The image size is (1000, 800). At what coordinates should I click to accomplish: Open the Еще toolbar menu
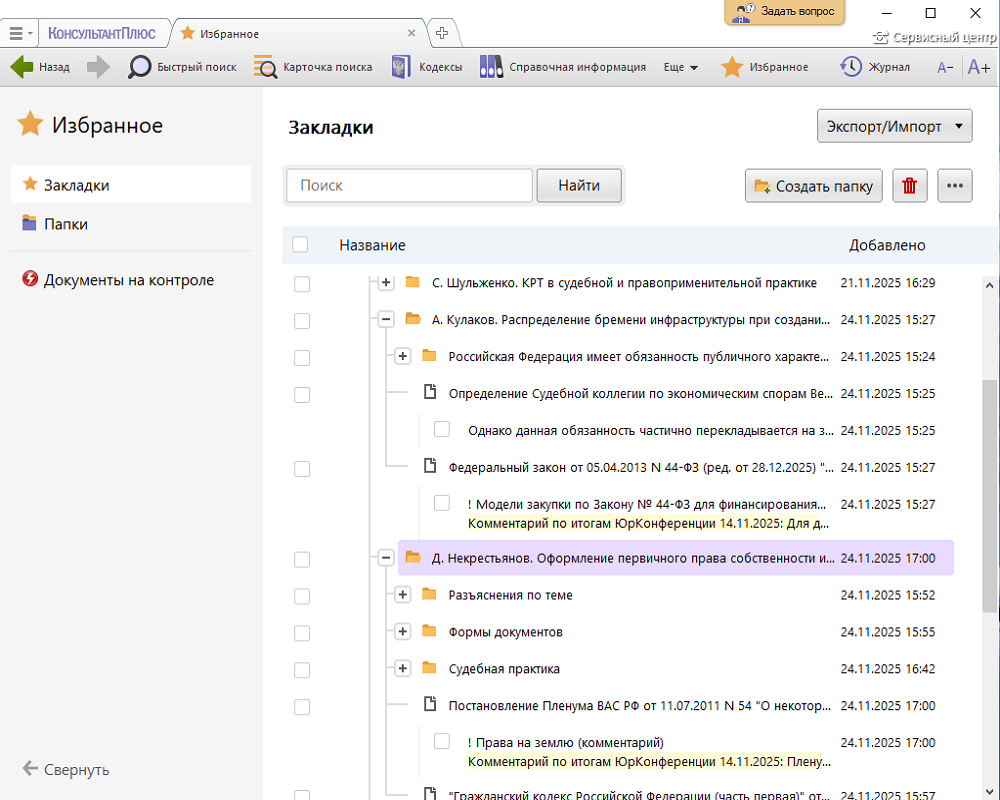(680, 67)
